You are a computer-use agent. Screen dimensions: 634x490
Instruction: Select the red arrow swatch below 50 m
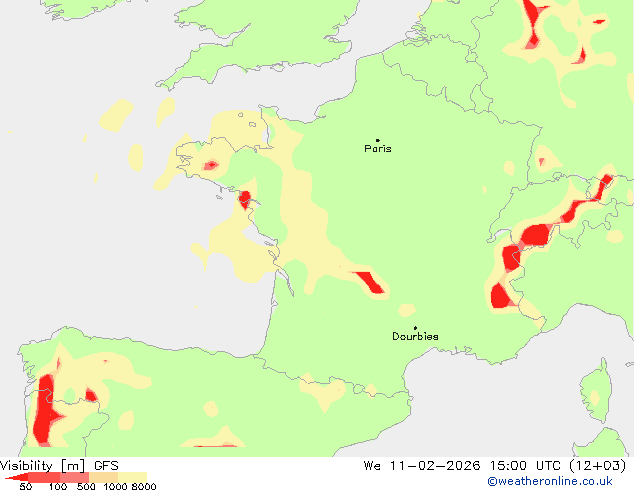(16, 477)
